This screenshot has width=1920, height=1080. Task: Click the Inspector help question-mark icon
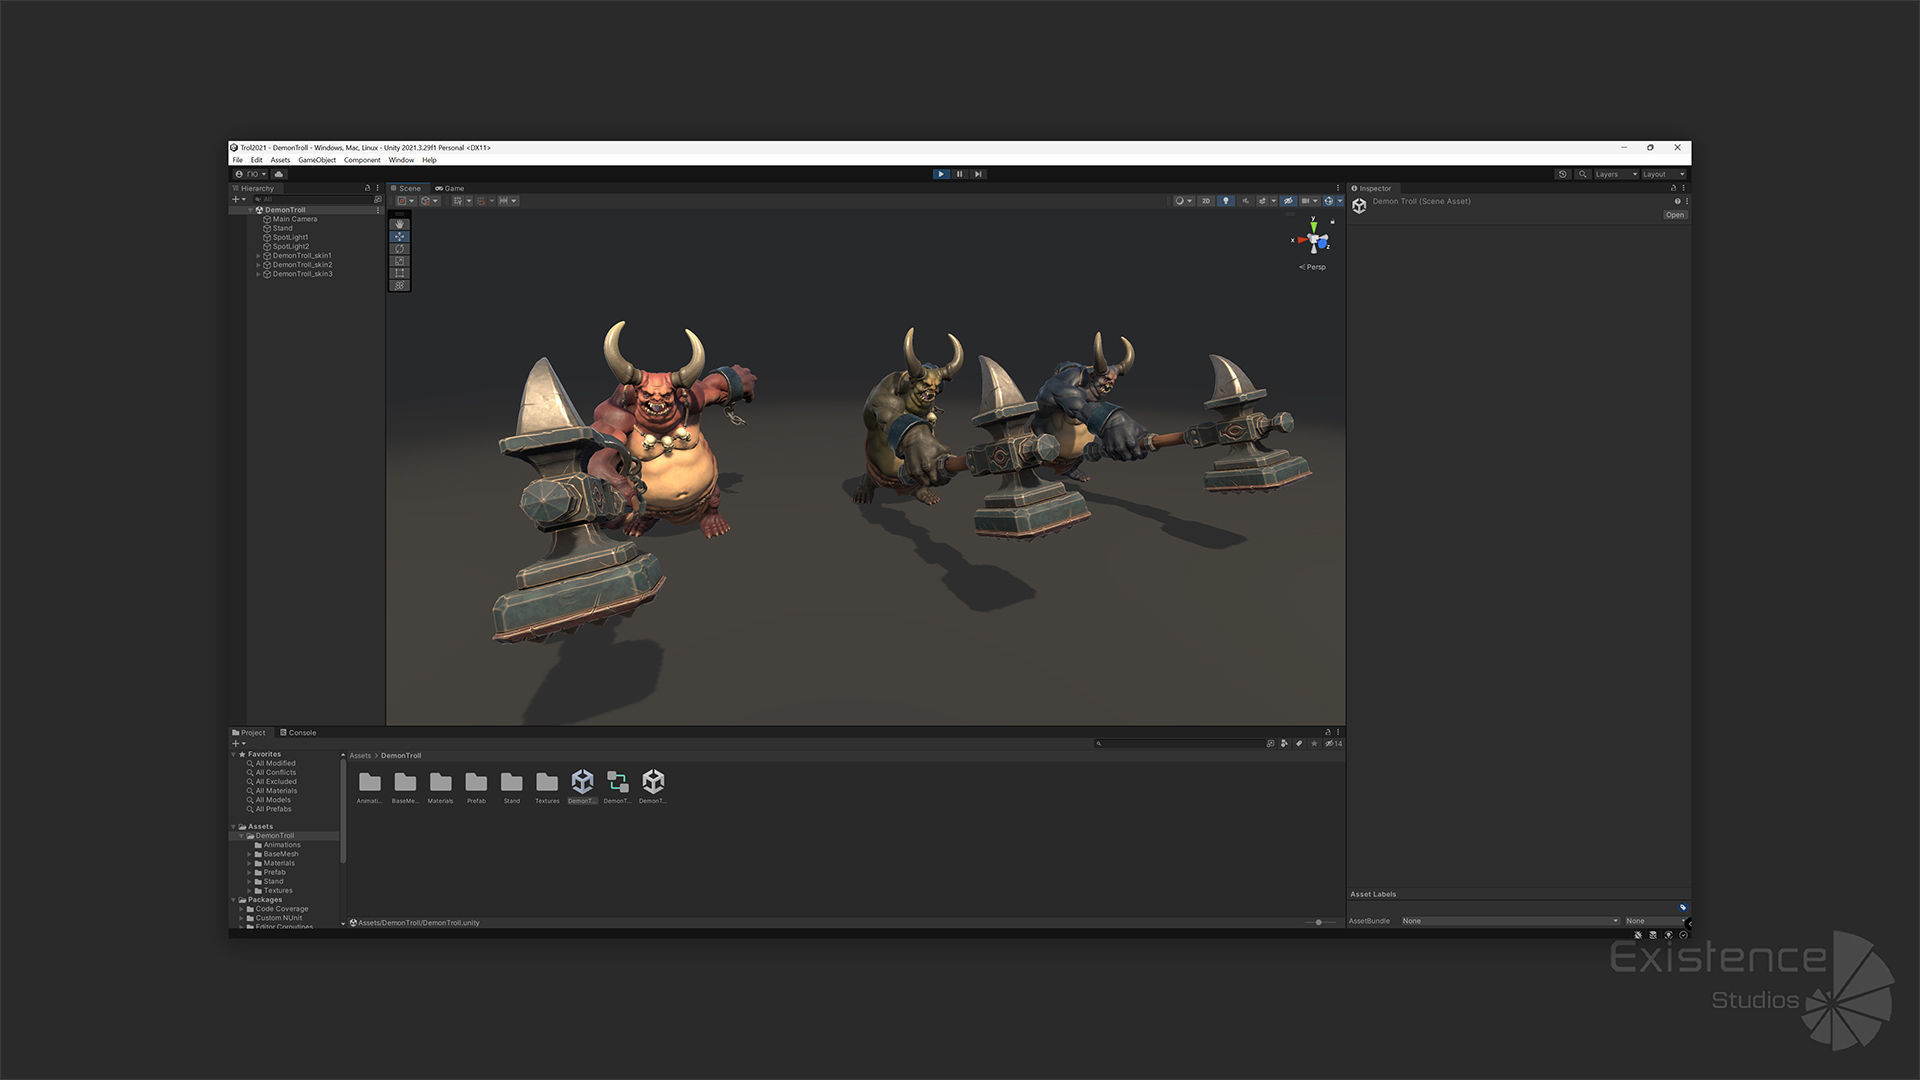click(1677, 201)
